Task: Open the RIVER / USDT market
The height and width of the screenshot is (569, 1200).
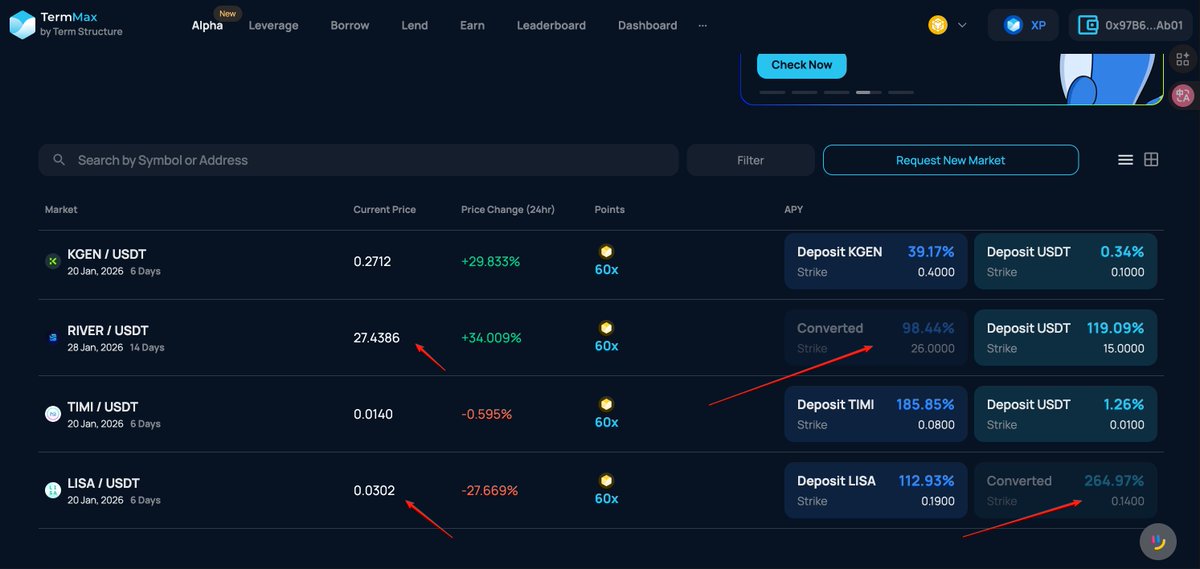Action: click(108, 331)
